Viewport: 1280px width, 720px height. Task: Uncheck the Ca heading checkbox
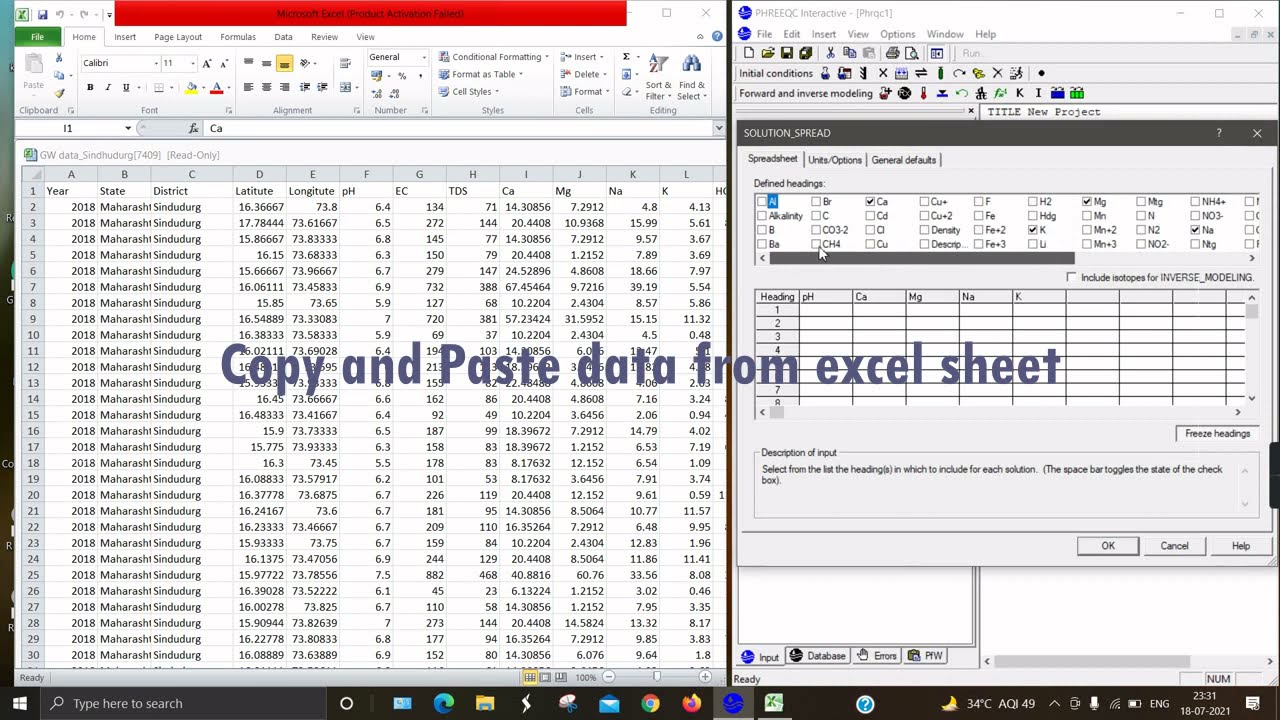(x=870, y=202)
